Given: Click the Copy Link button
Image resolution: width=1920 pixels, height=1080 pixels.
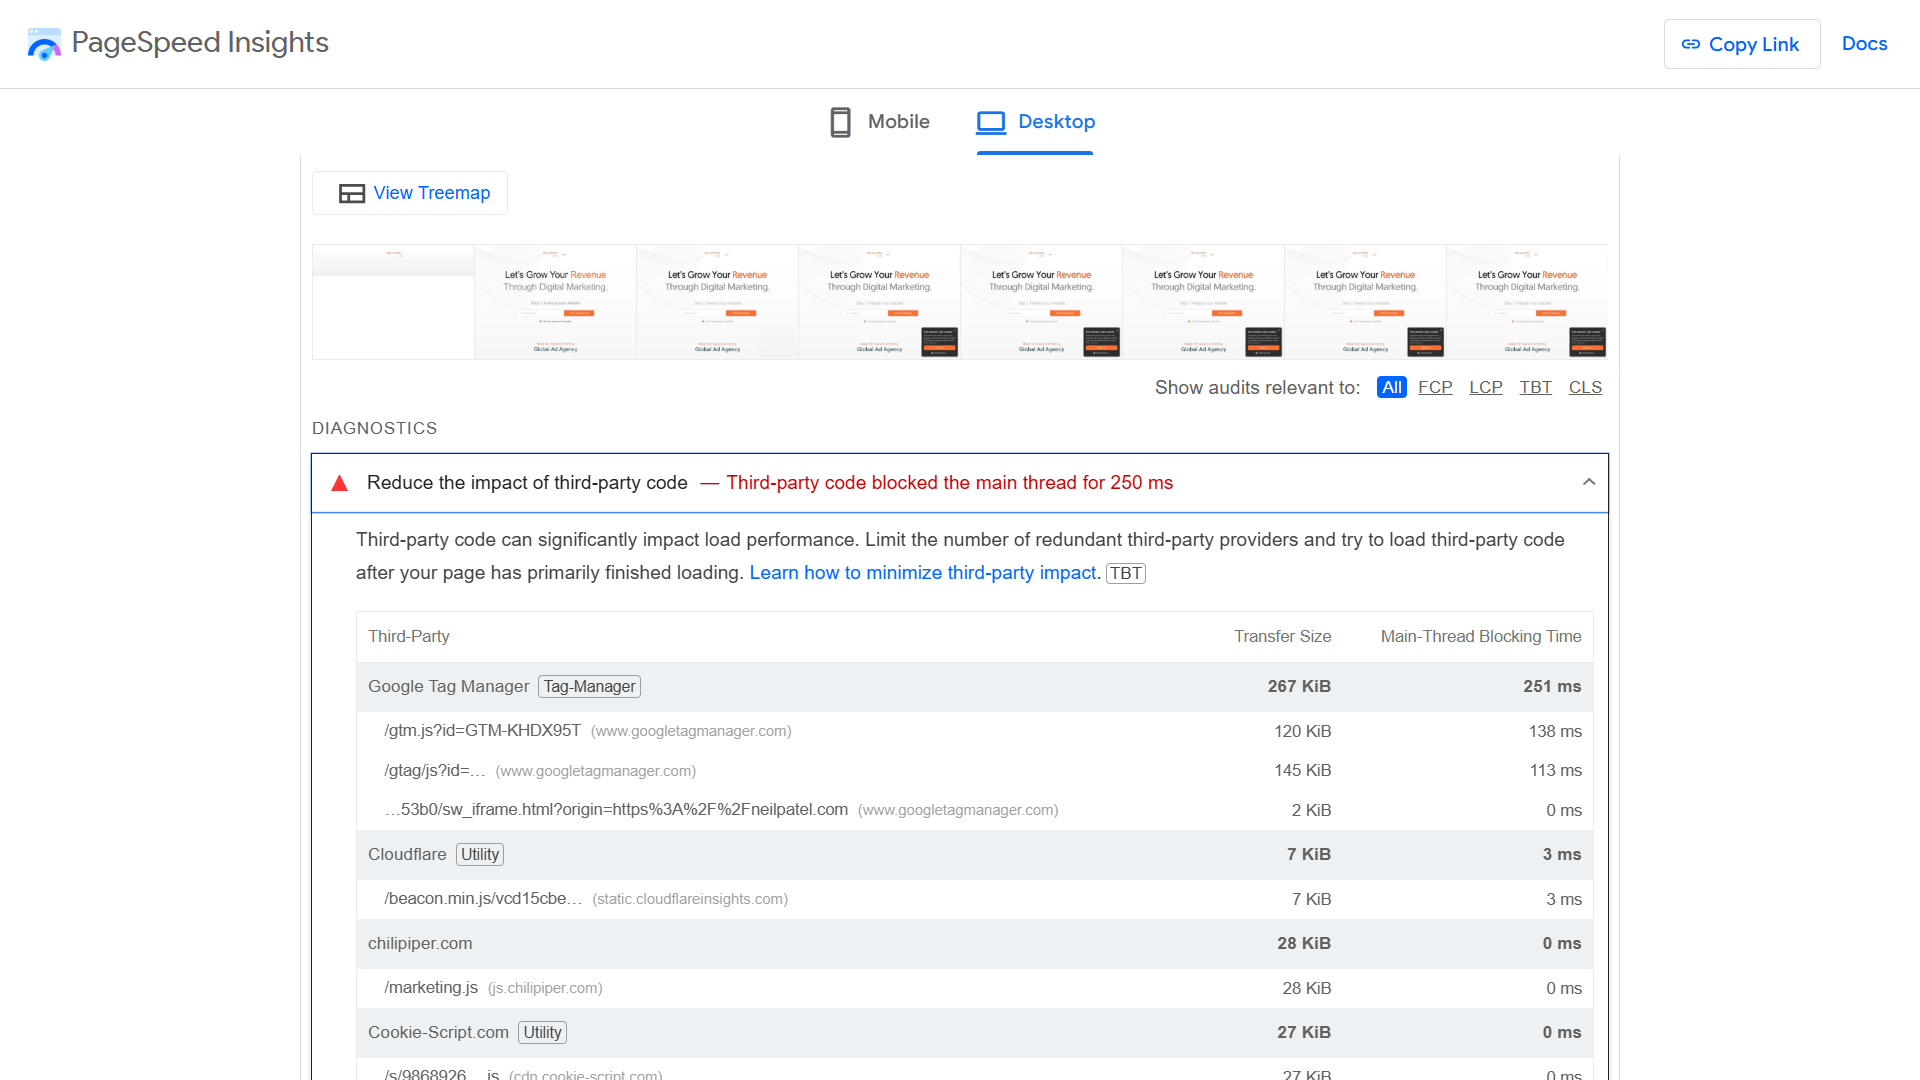Looking at the screenshot, I should (x=1742, y=44).
